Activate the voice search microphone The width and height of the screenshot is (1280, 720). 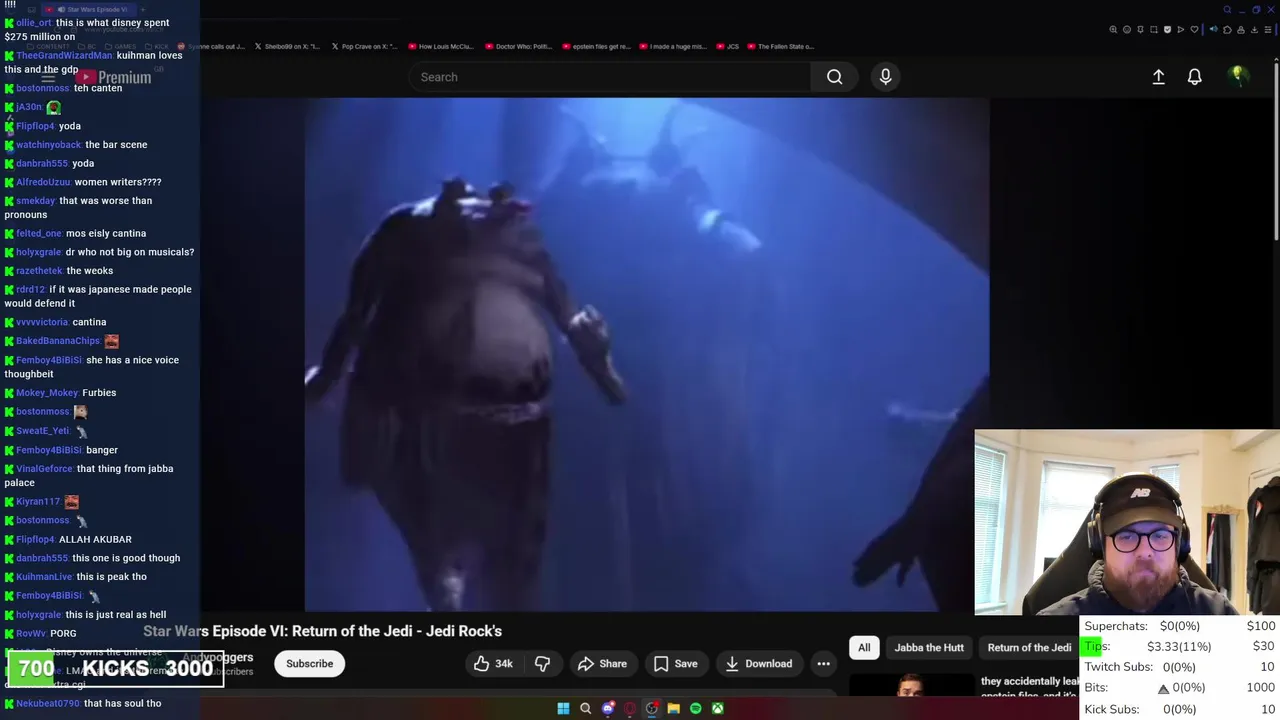[x=885, y=77]
